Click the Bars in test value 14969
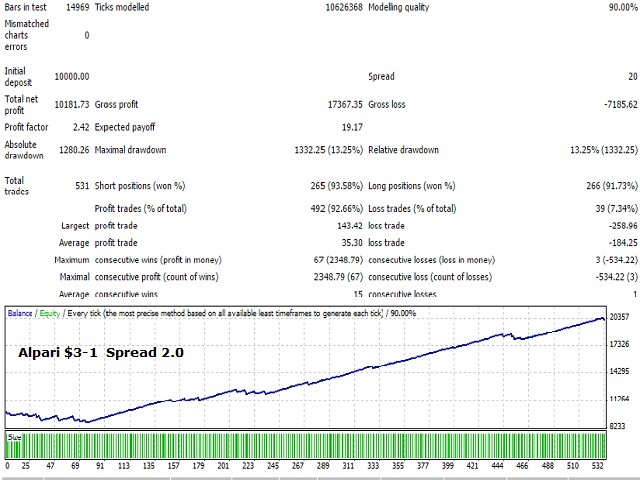Screen dimensions: 640x480 (76, 8)
